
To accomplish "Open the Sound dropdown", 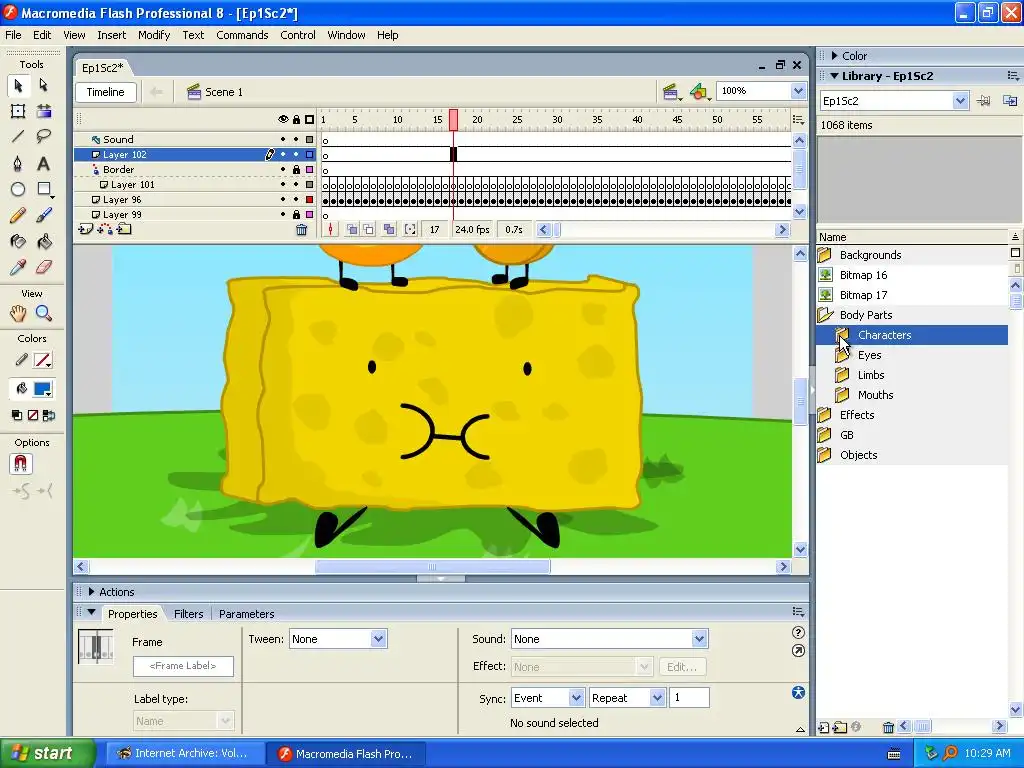I will point(699,639).
